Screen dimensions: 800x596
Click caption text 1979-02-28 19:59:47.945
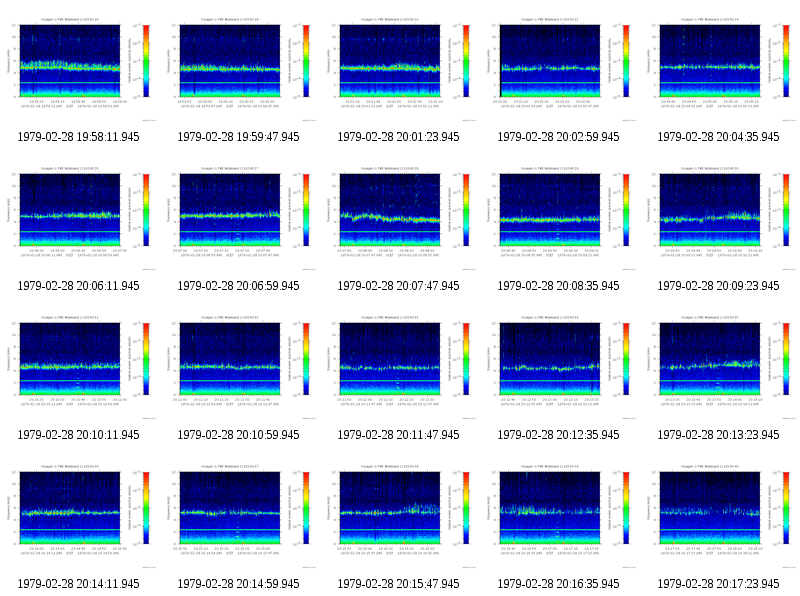pos(238,137)
